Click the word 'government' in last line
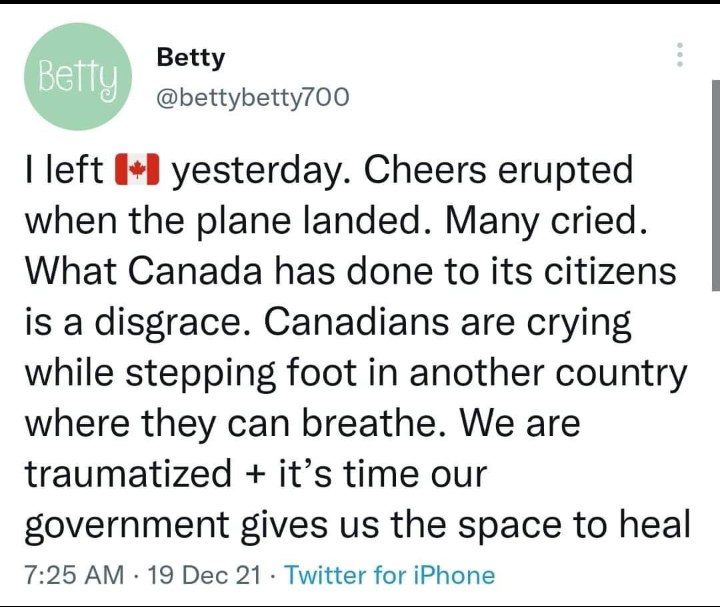Screen dimensions: 720x607 click(127, 526)
